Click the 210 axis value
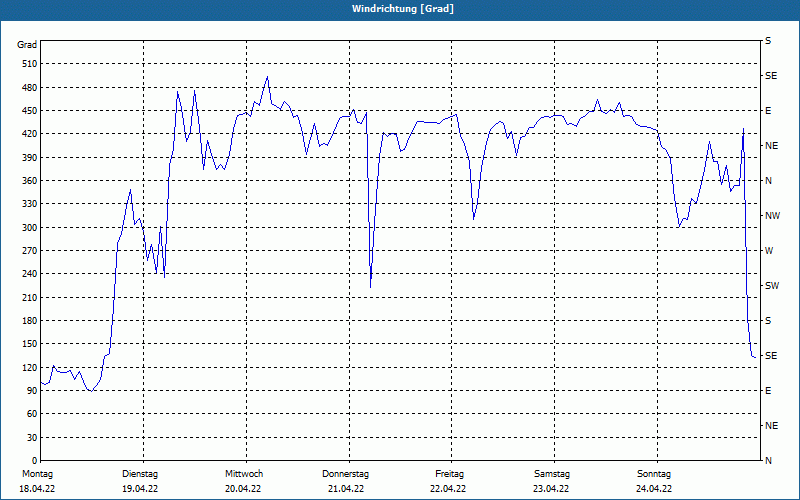Image resolution: width=800 pixels, height=500 pixels. (x=30, y=297)
